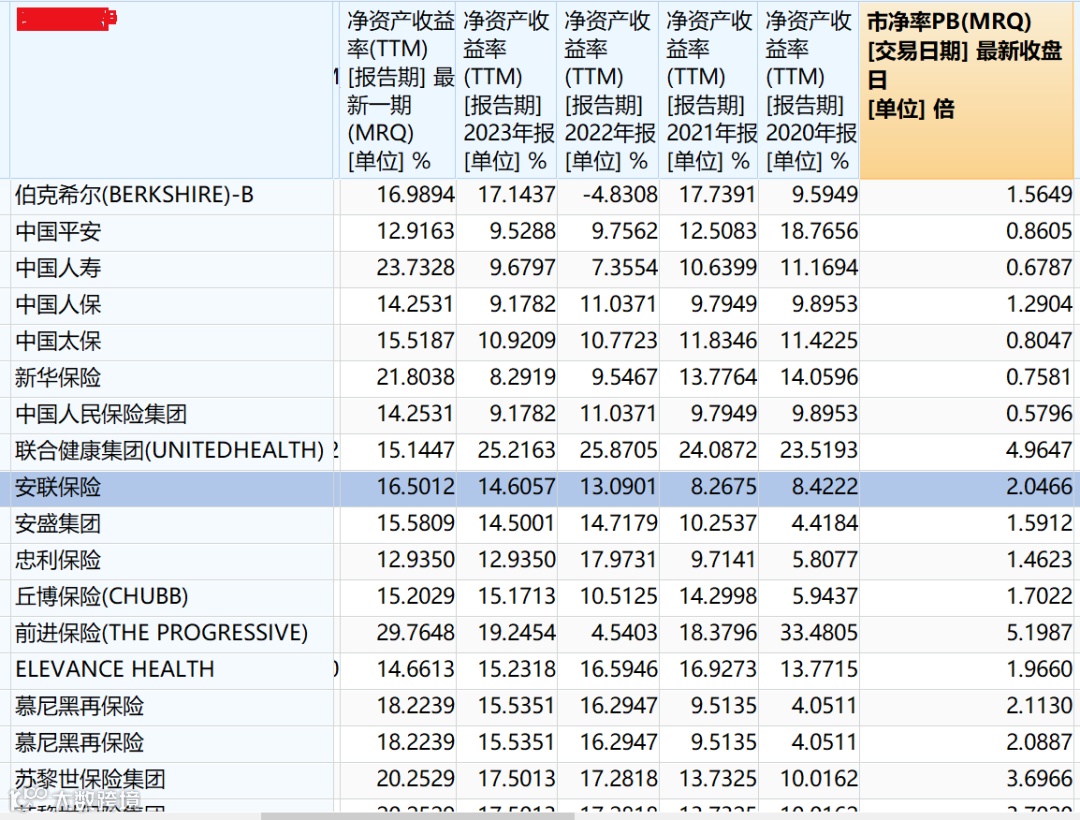1080x820 pixels.
Task: Click 中国平安 PB value 0.8605
Action: pos(1039,231)
